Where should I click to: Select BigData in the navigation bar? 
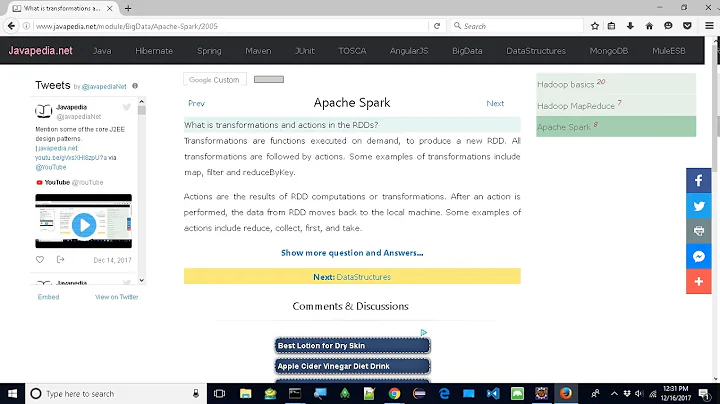point(467,51)
